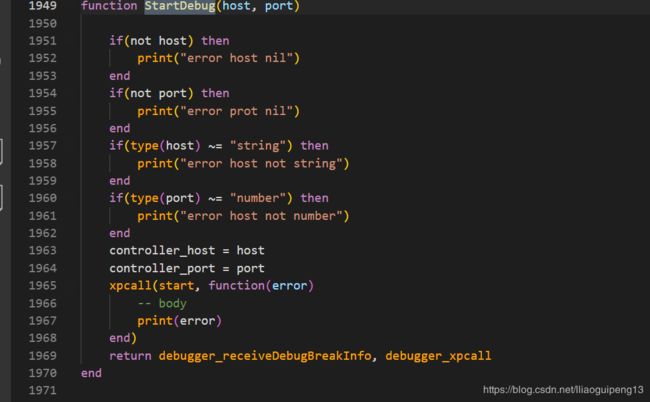Click the return keyword on line 1969
The width and height of the screenshot is (650, 402).
tap(130, 356)
